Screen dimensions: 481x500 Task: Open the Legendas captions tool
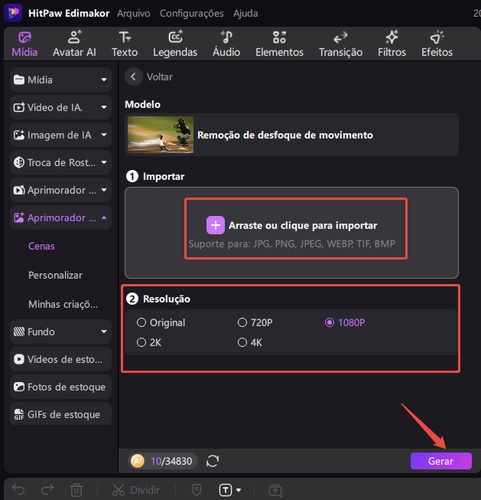[x=175, y=44]
